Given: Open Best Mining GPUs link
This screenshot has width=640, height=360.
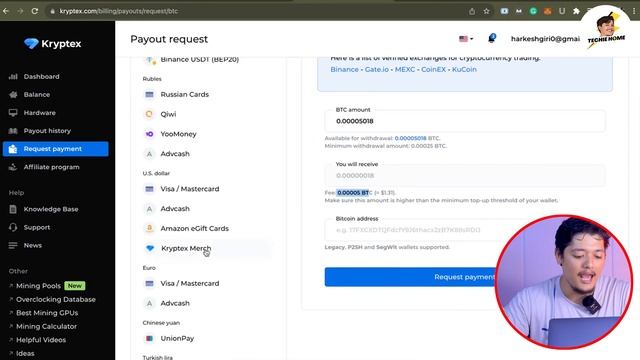Looking at the screenshot, I should coord(47,313).
